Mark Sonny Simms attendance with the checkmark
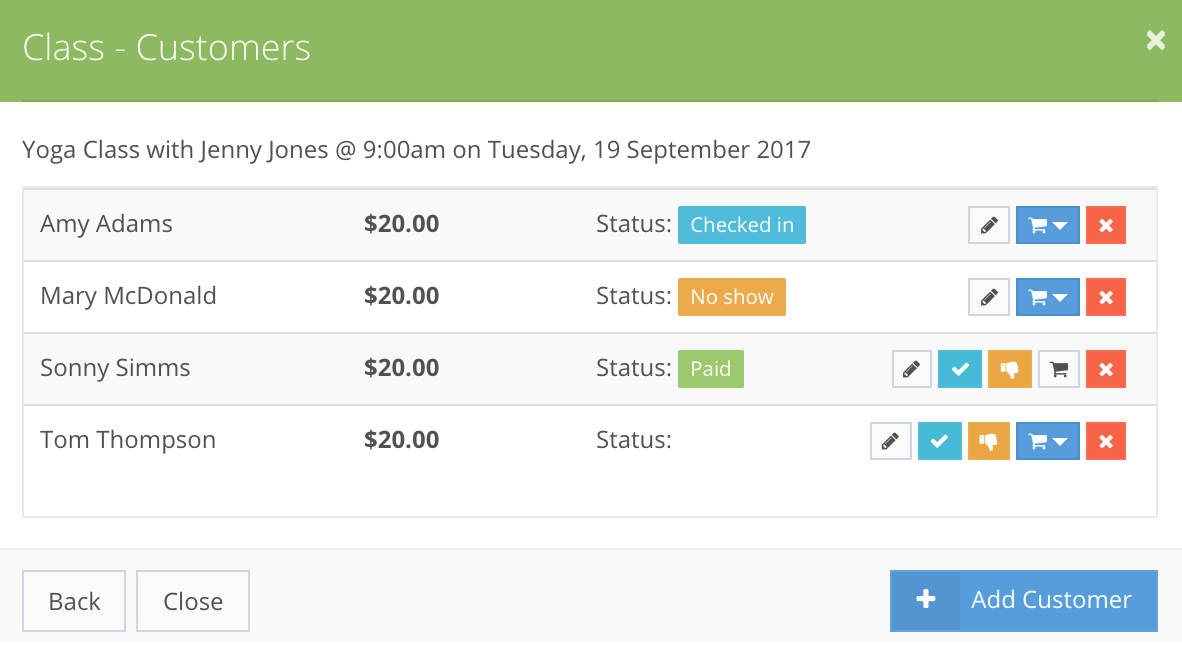Screen dimensions: 1182x646 [960, 369]
